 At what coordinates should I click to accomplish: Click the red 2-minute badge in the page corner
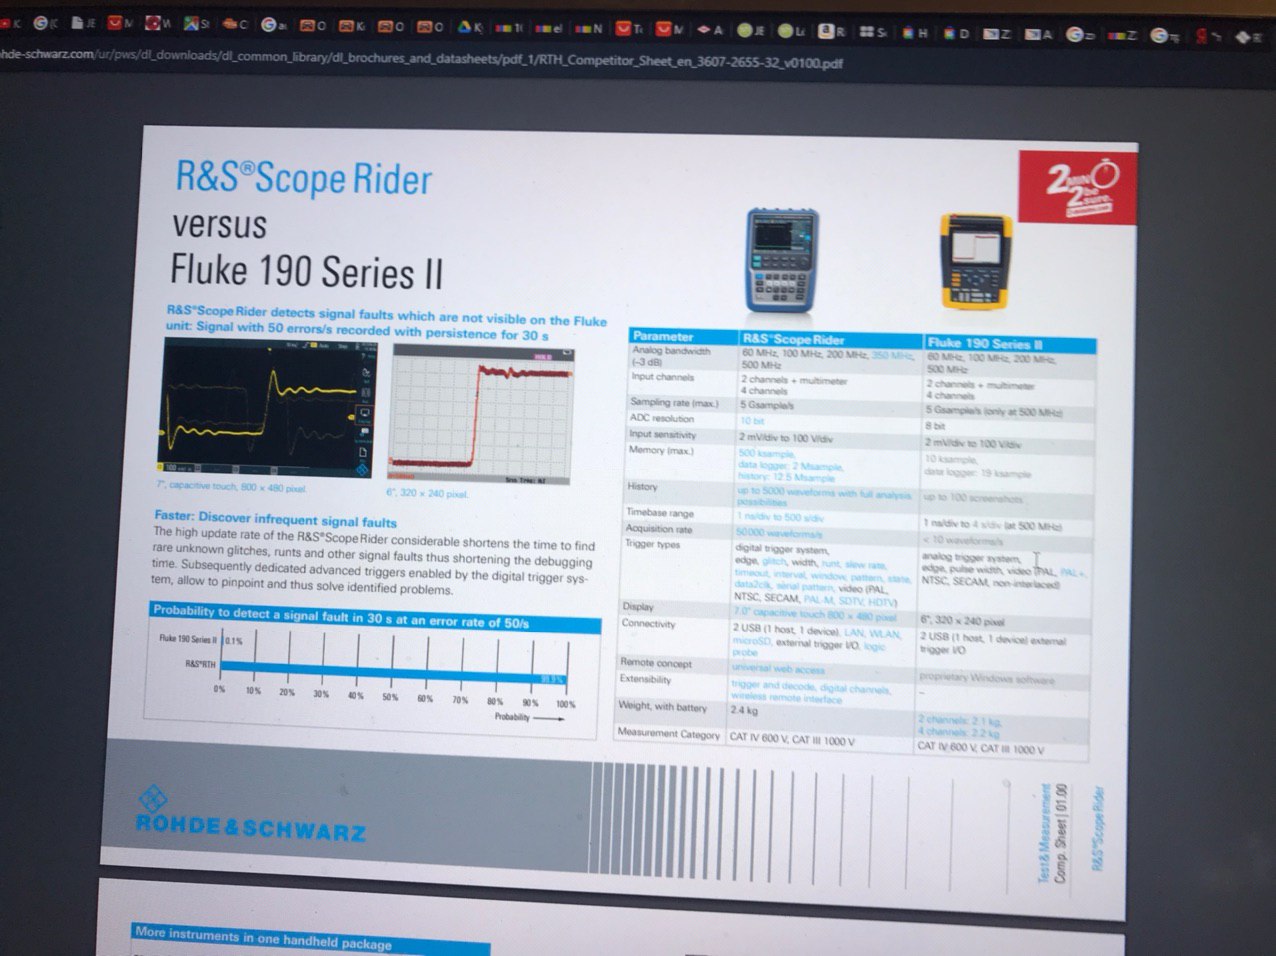click(x=1079, y=185)
